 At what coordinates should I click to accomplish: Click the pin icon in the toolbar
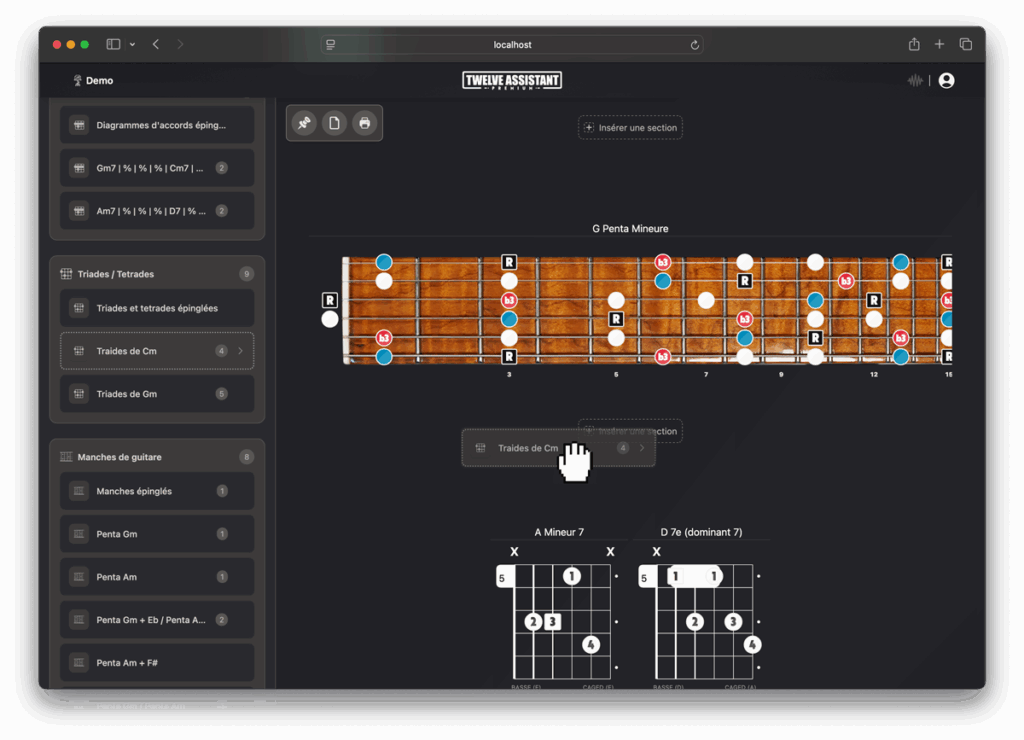tap(304, 123)
